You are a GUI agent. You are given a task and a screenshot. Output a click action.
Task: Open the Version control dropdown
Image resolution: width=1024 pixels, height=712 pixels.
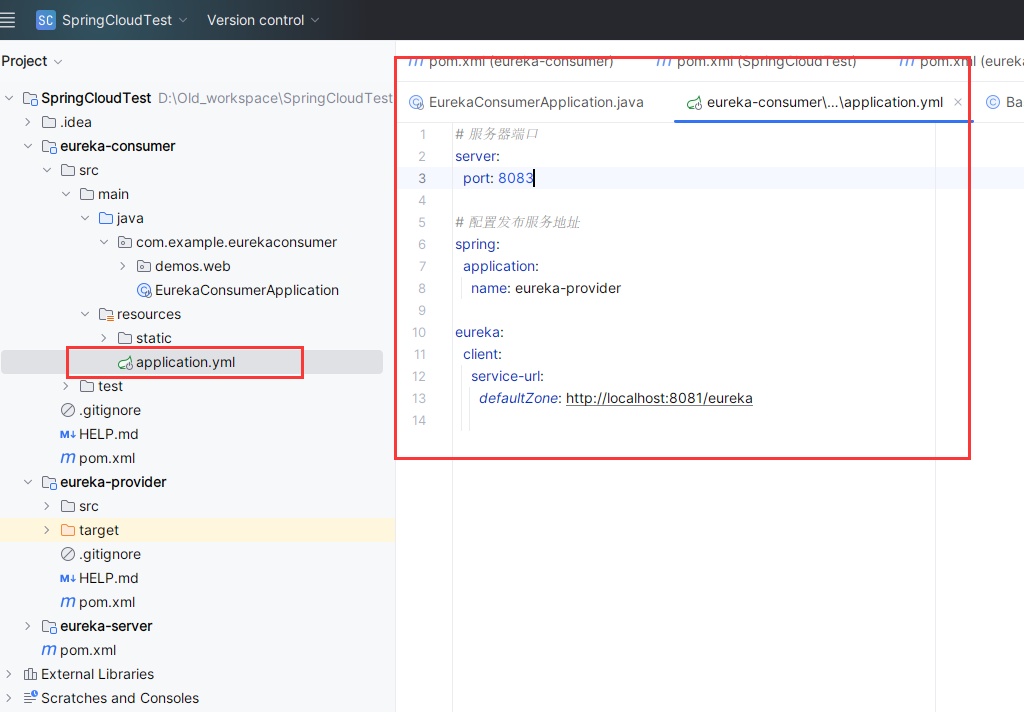point(263,20)
